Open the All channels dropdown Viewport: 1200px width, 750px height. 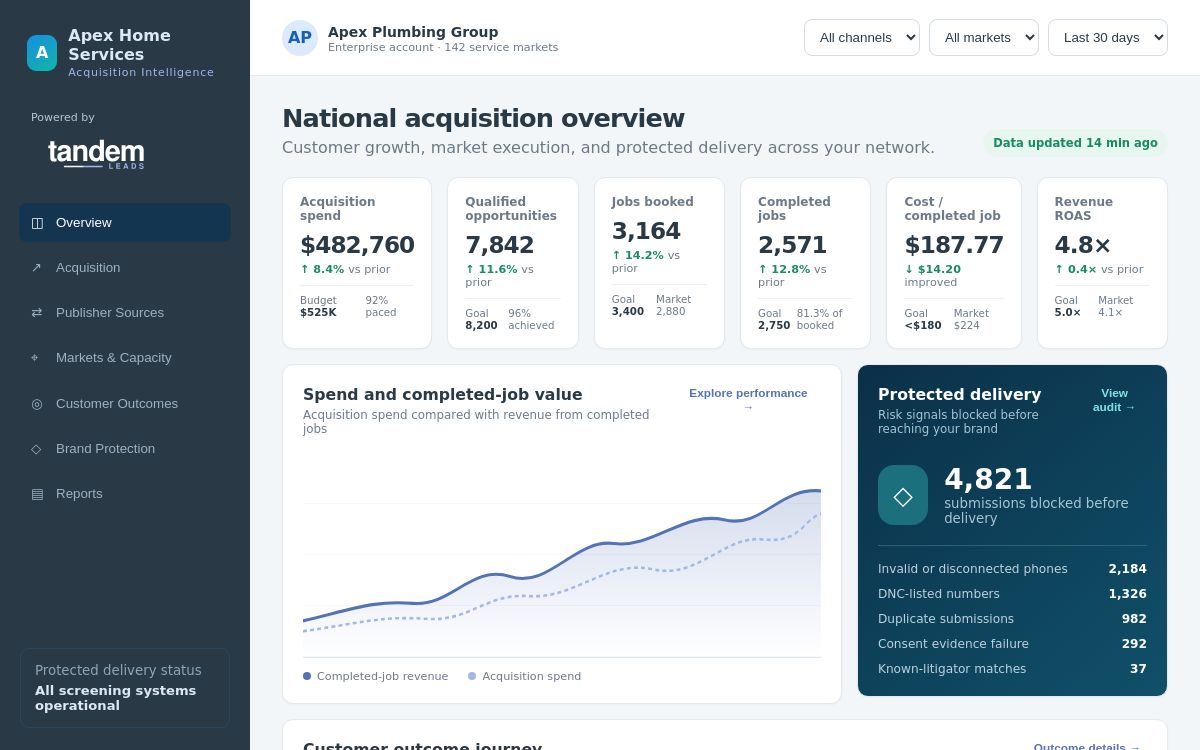click(862, 38)
